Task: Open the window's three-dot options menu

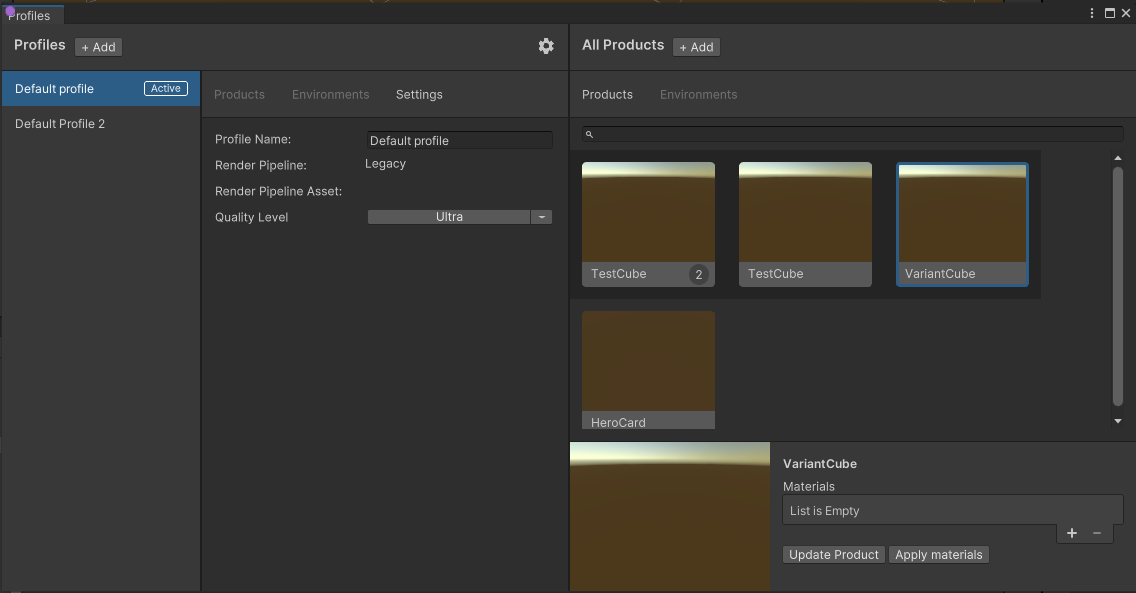Action: 1092,13
